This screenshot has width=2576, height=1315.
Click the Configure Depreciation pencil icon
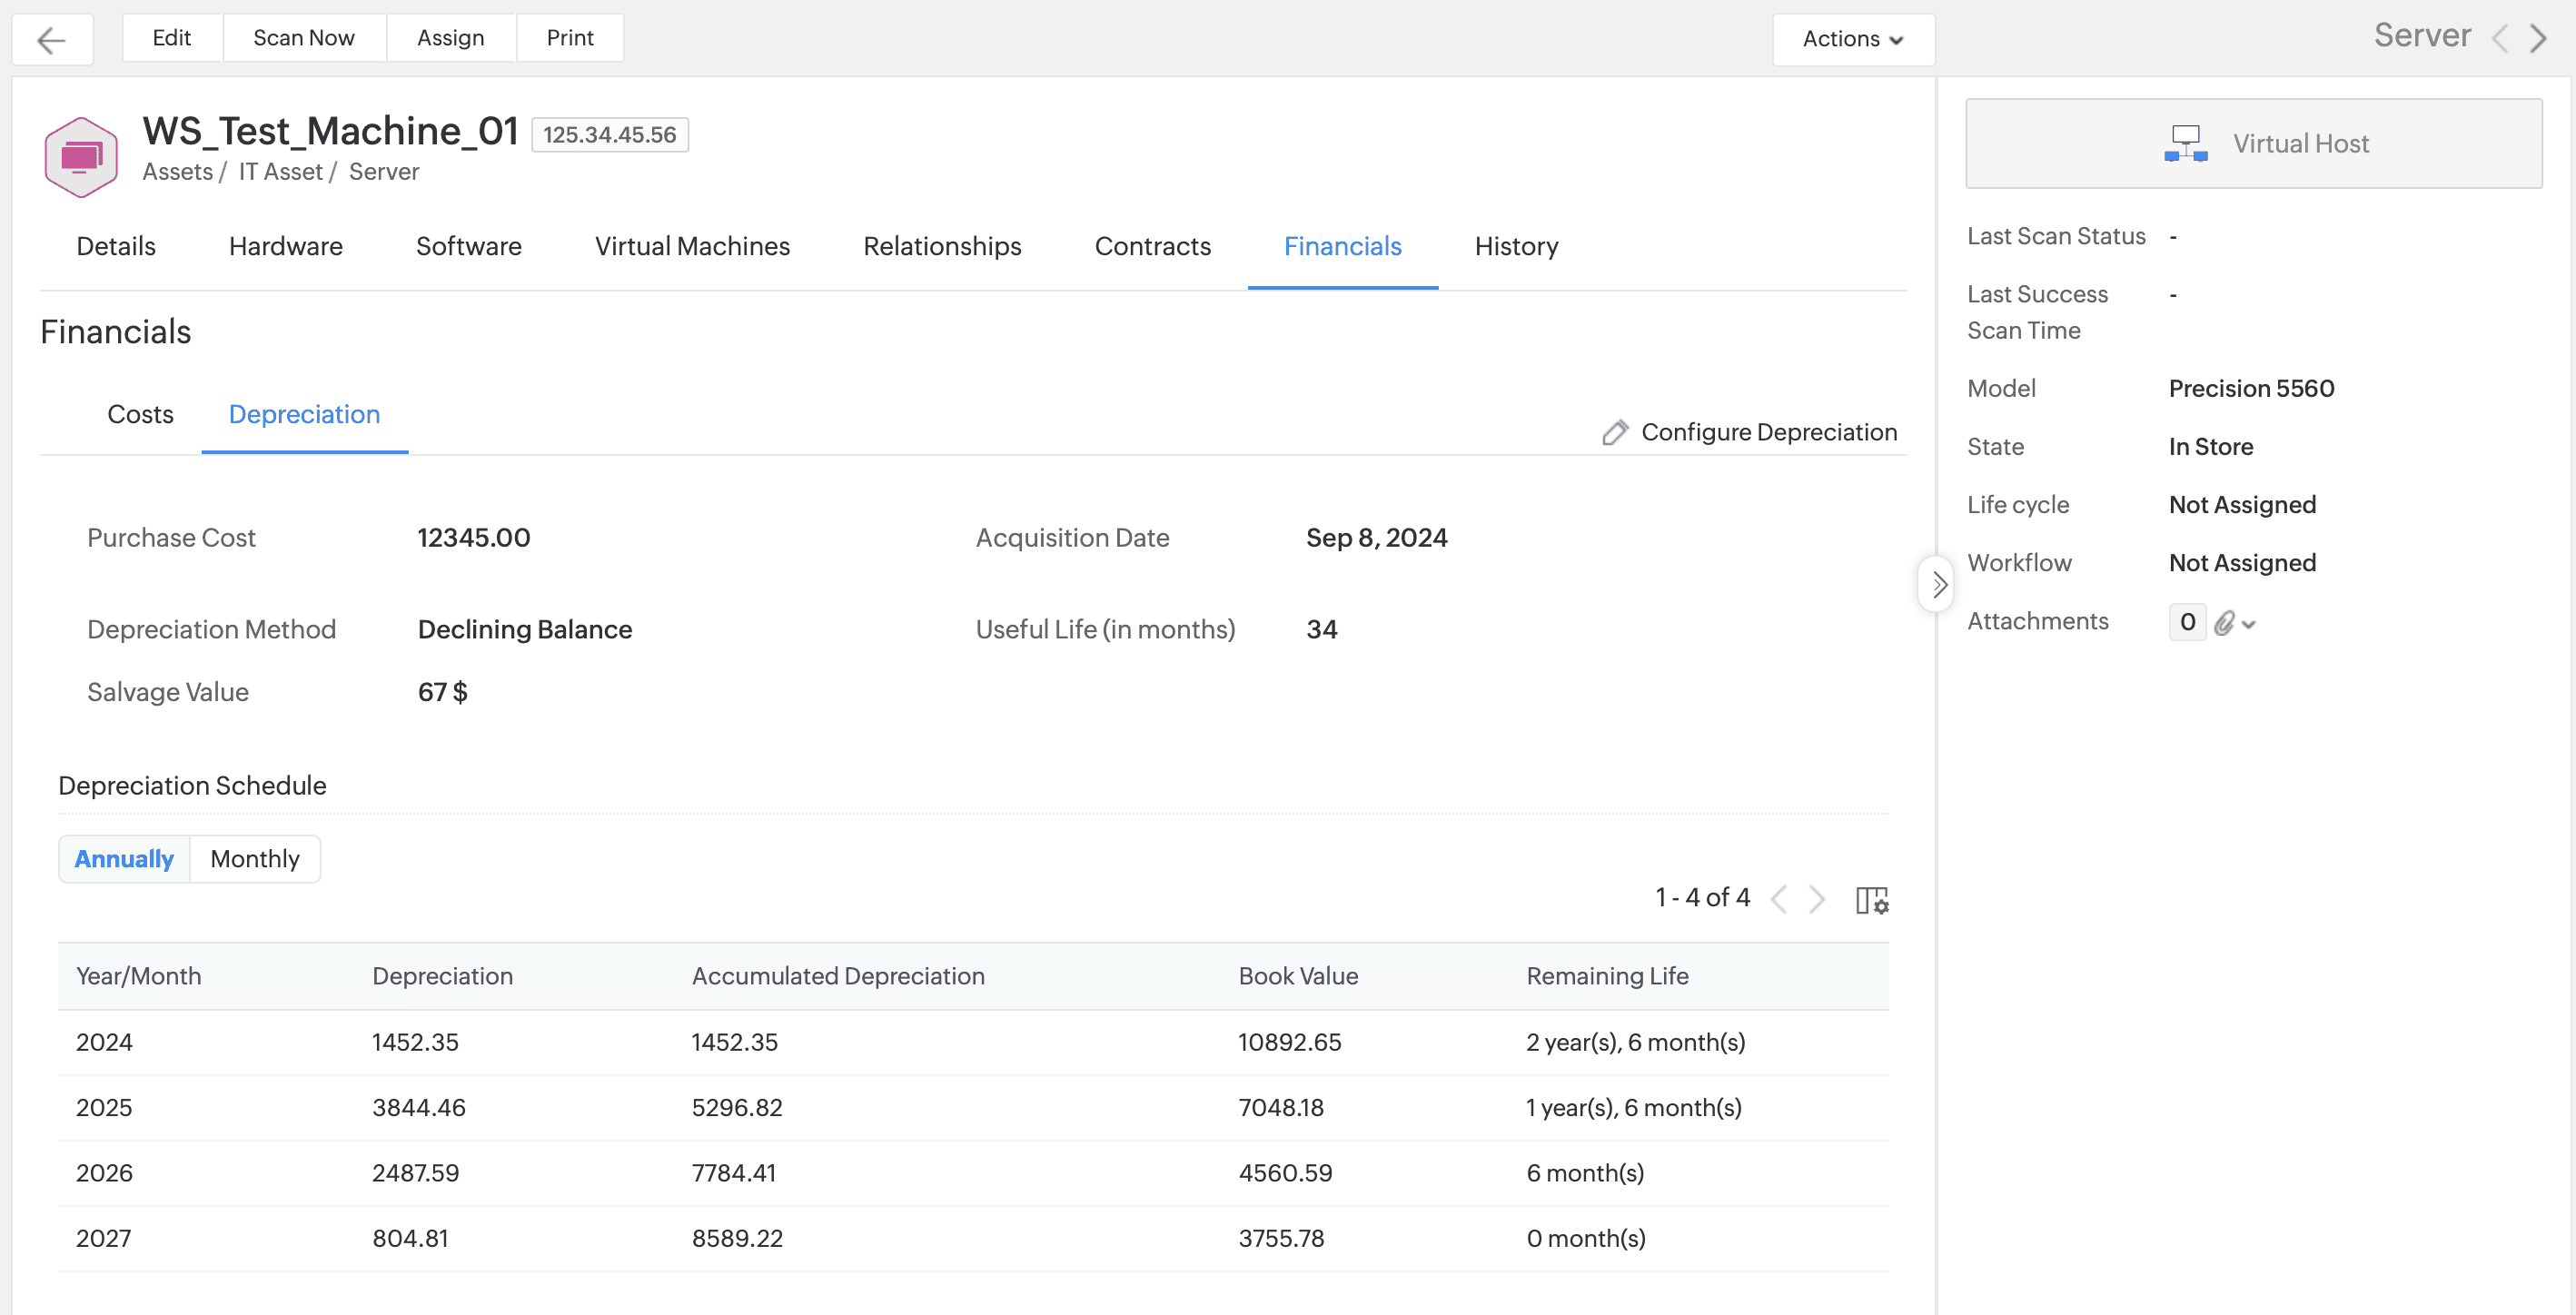1614,432
